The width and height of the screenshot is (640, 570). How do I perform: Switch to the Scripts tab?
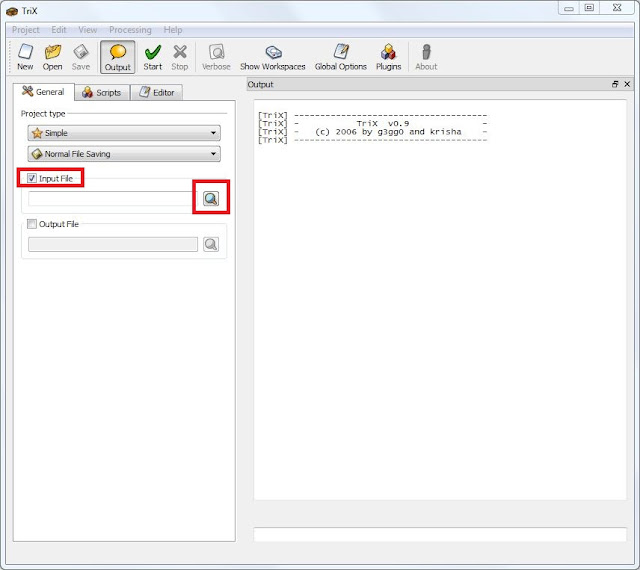point(102,93)
